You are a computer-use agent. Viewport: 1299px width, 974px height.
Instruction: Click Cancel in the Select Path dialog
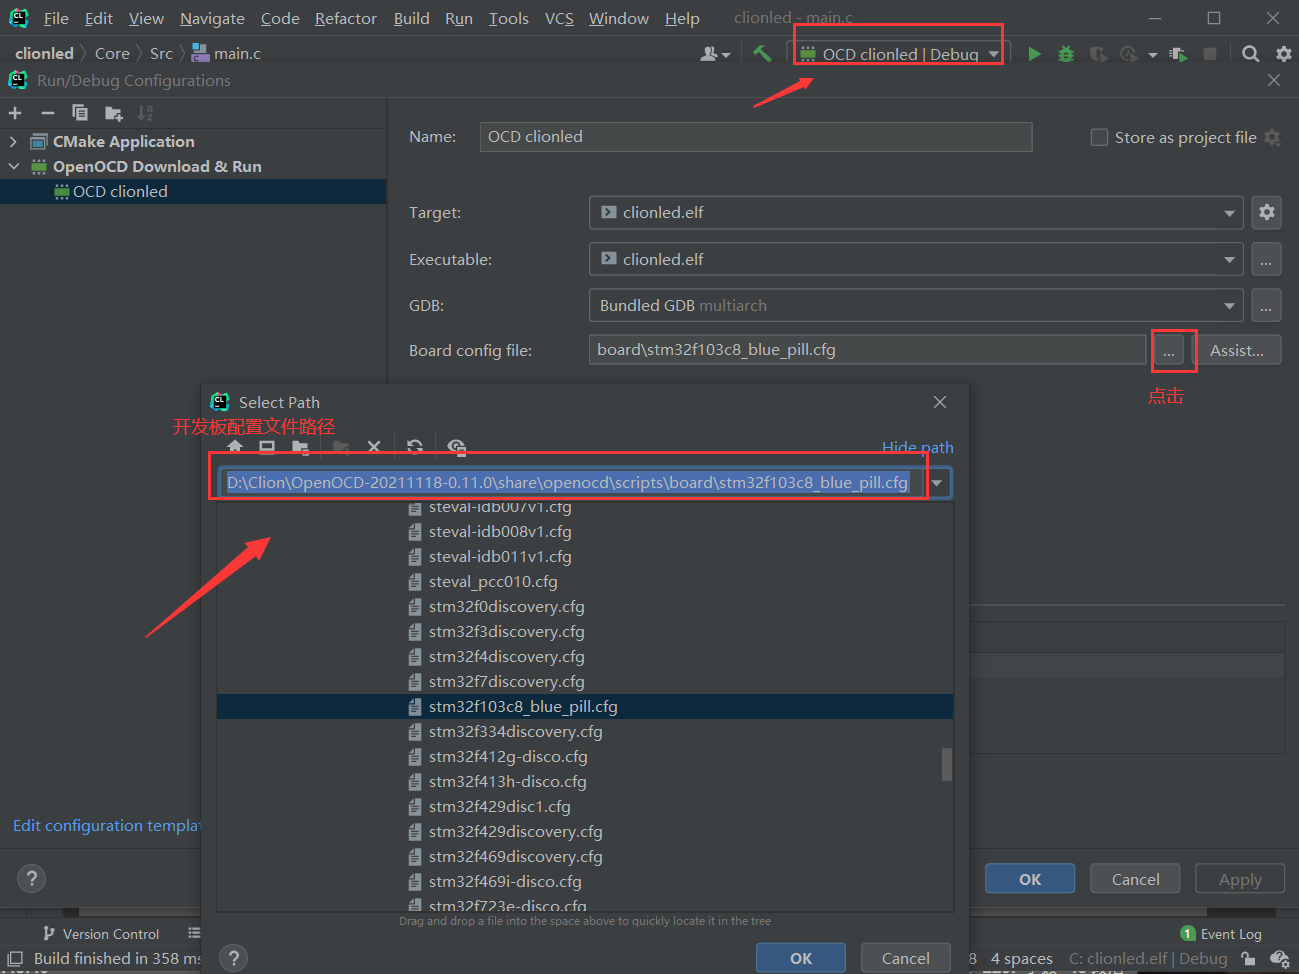(905, 958)
